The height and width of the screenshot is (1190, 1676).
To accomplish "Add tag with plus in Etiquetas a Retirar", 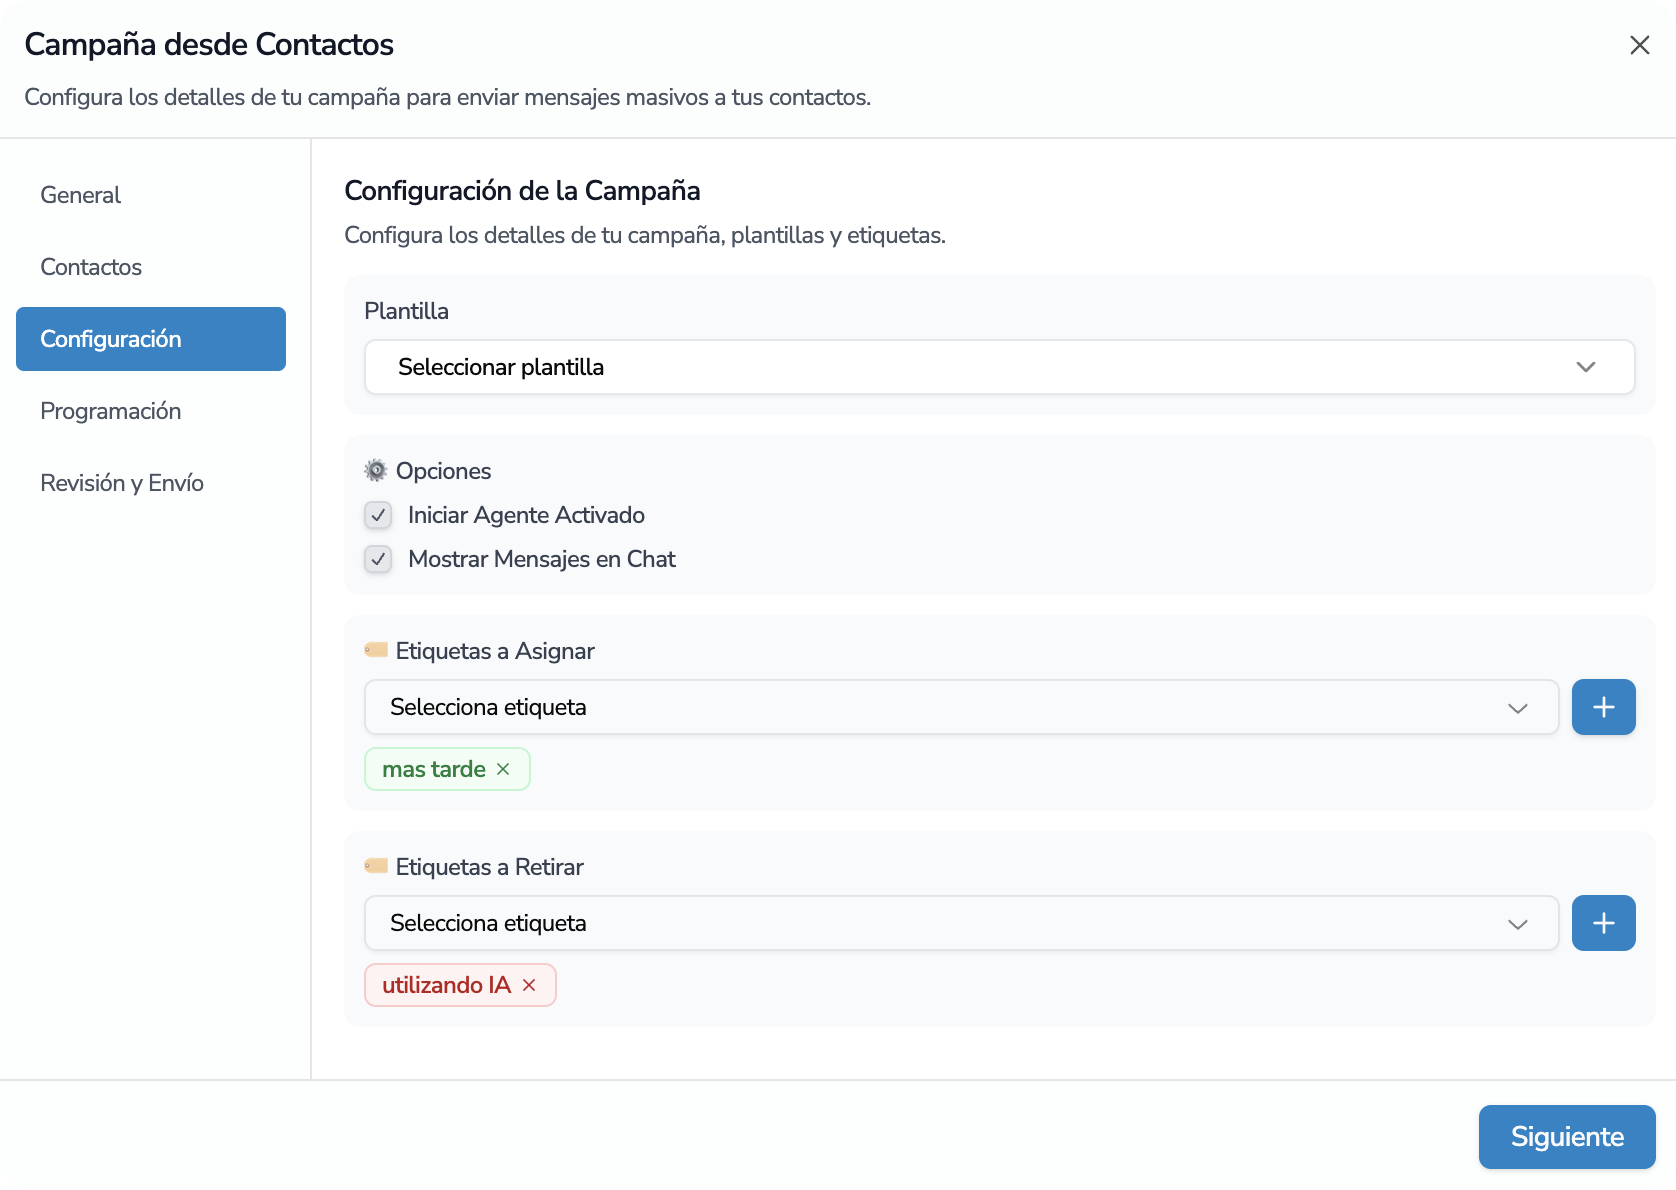I will tap(1603, 923).
